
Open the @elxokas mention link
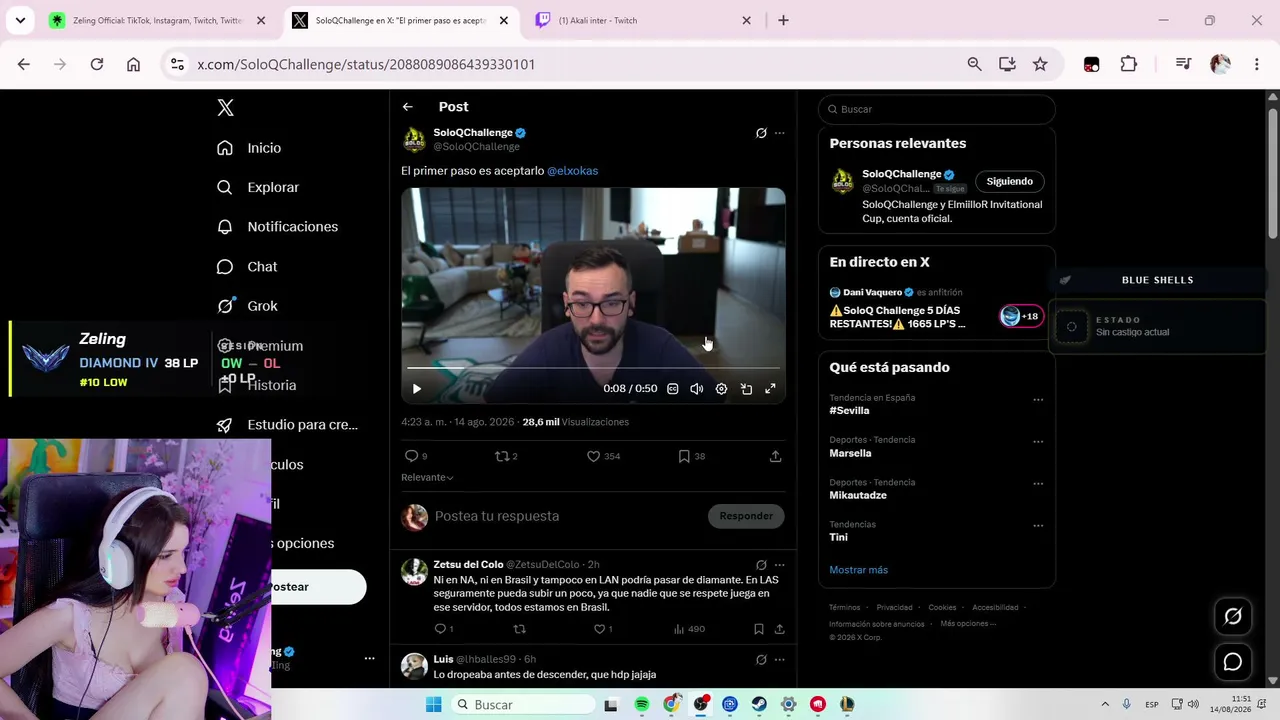(572, 171)
